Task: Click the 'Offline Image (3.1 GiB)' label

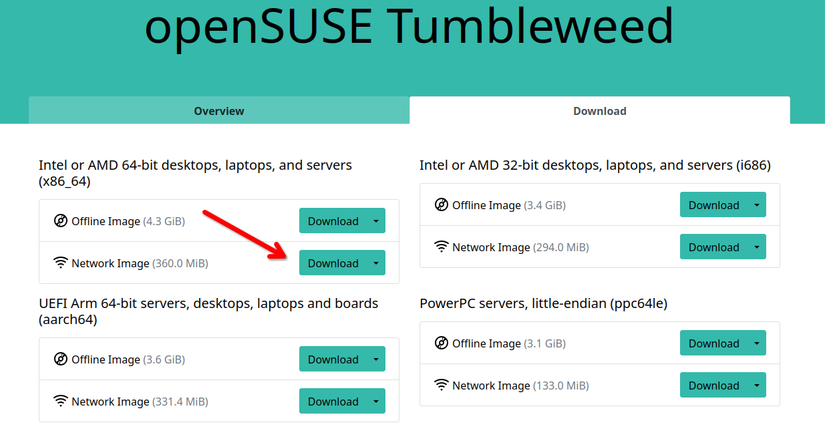Action: pyautogui.click(x=509, y=344)
